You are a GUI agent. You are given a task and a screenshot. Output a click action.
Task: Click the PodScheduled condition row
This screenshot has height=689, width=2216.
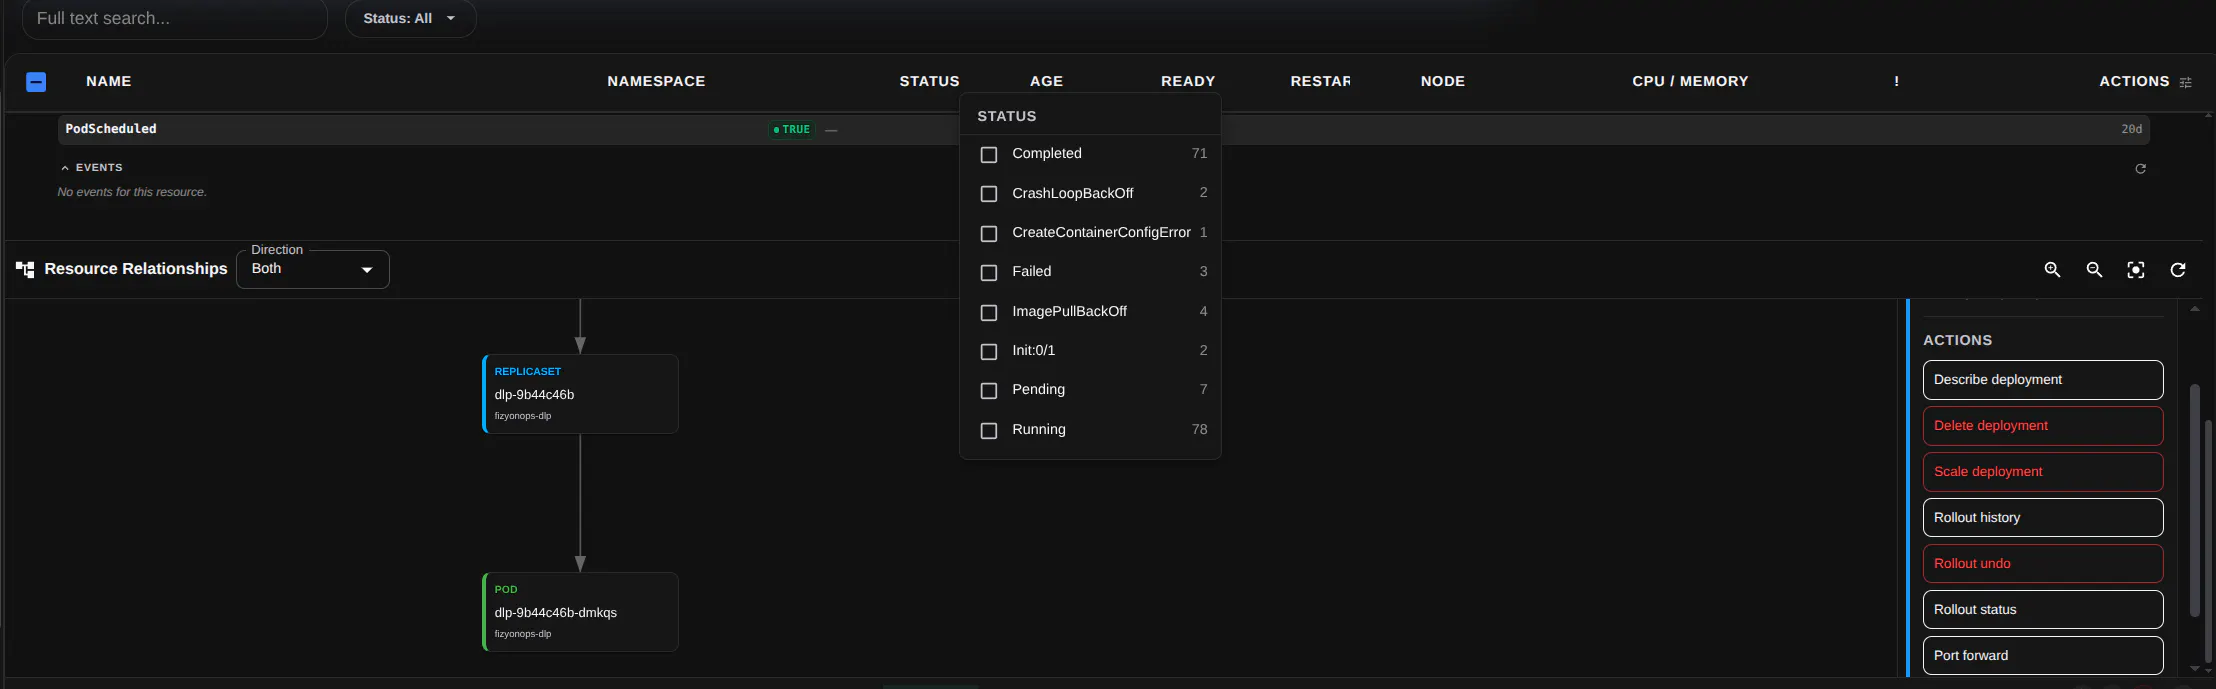1104,130
